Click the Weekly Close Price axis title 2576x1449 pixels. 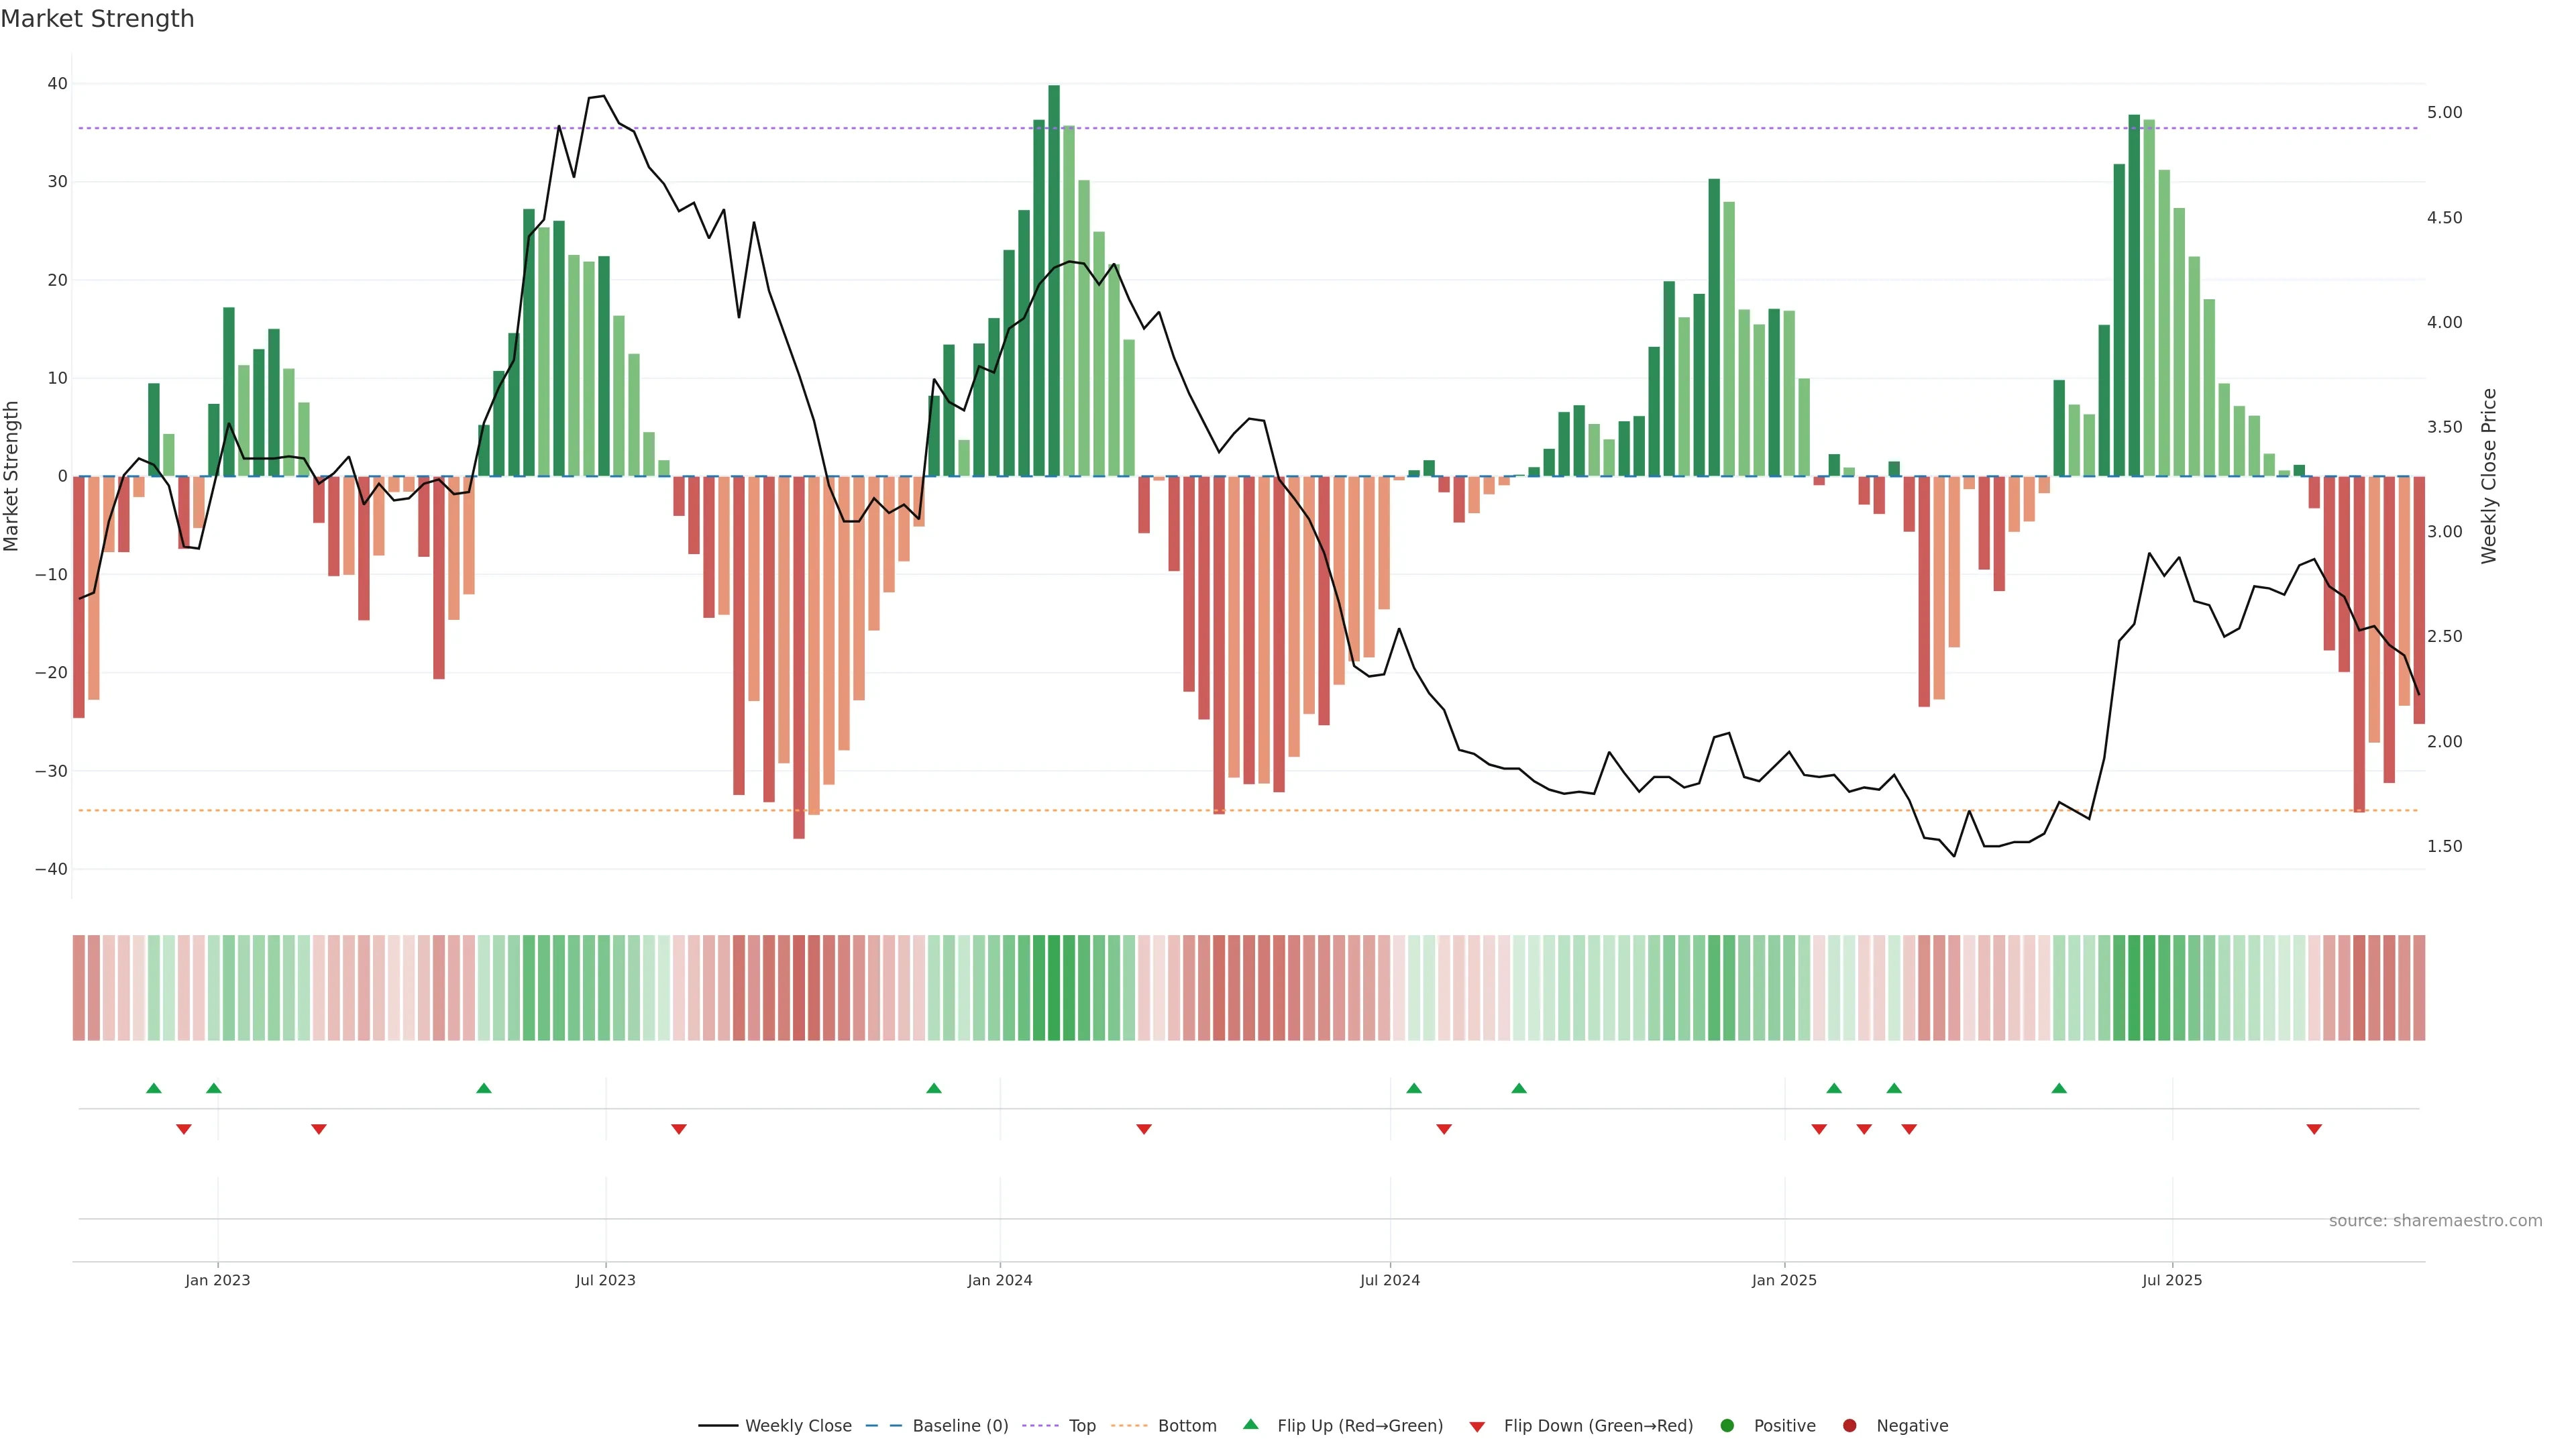(x=2489, y=476)
